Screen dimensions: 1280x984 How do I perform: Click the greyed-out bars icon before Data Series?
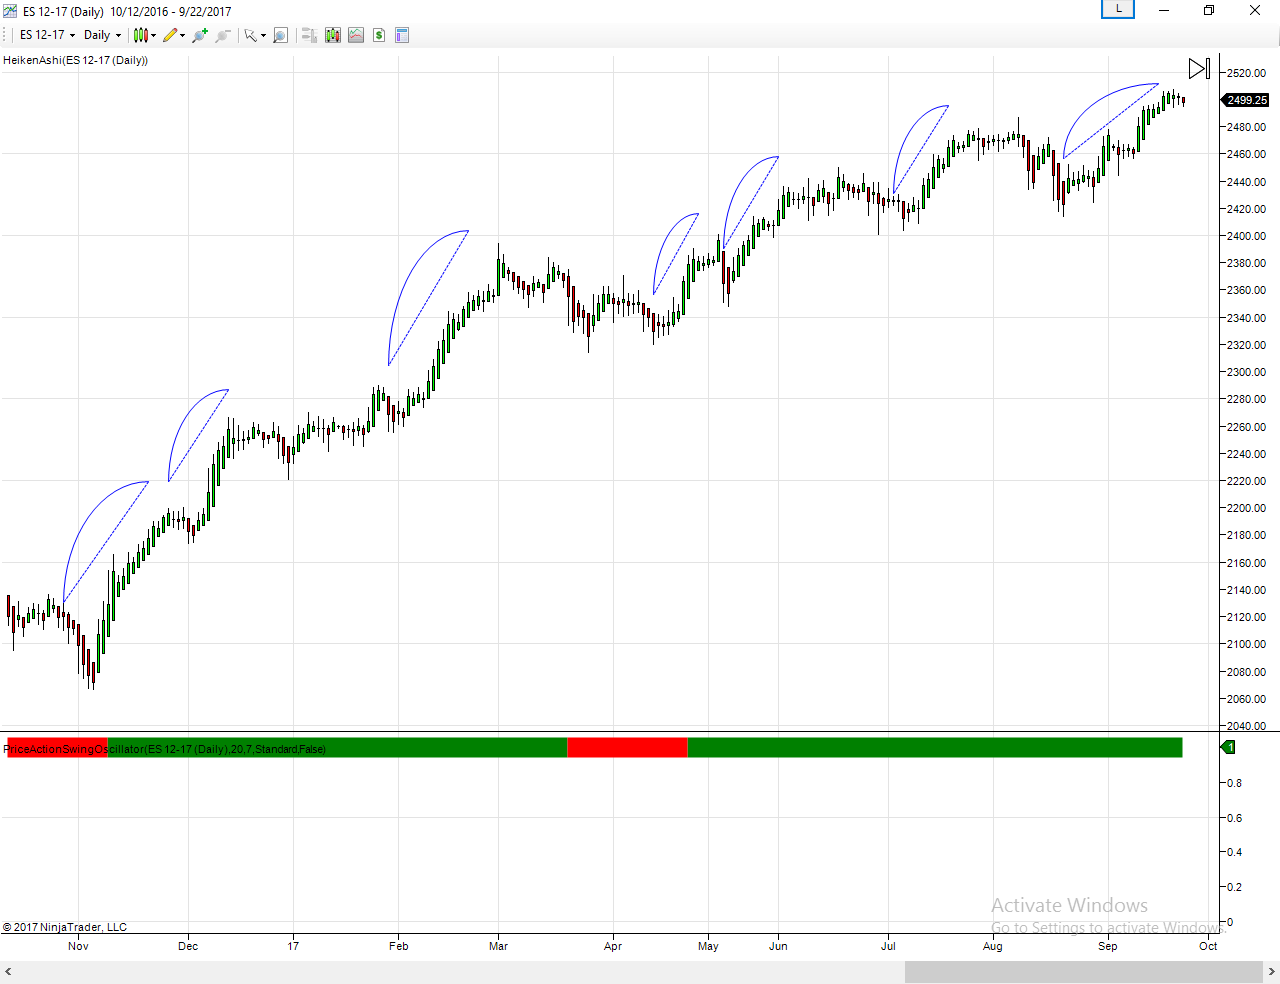[x=309, y=35]
